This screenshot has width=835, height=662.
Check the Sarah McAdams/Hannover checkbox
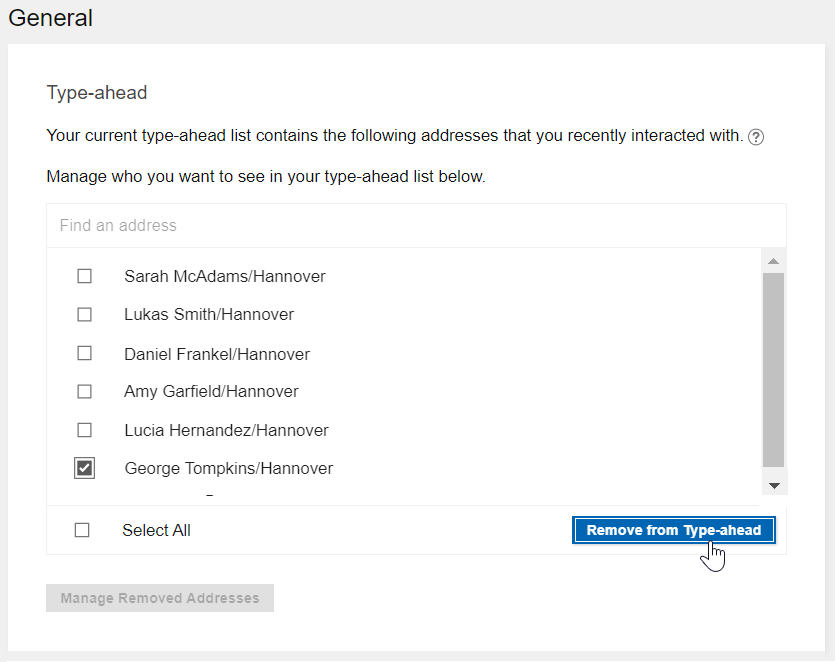point(85,276)
